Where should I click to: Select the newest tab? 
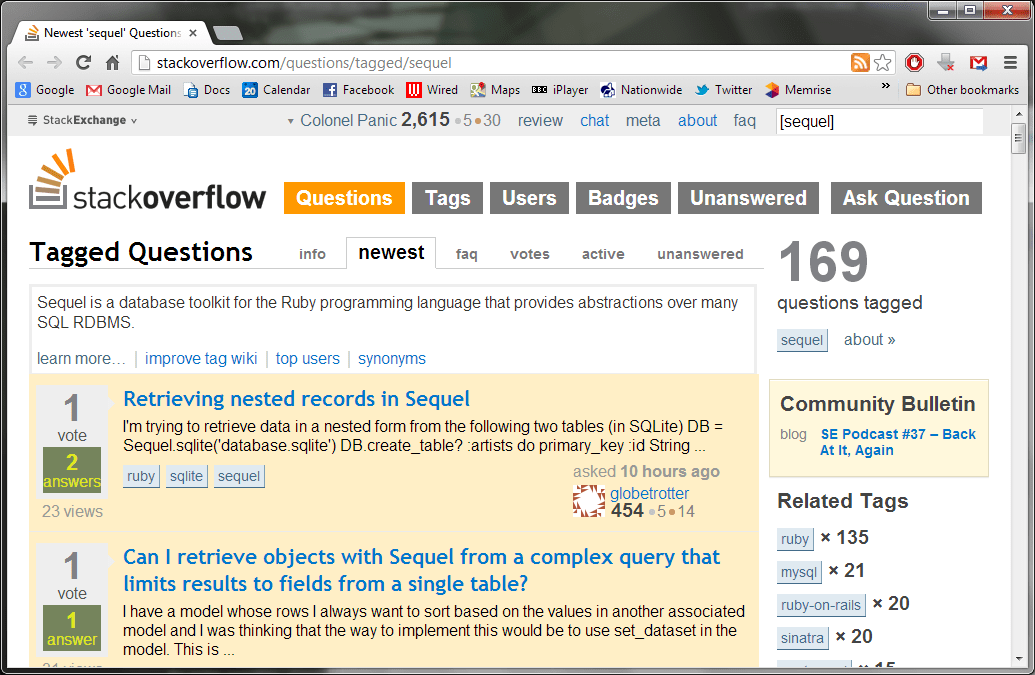(x=391, y=253)
